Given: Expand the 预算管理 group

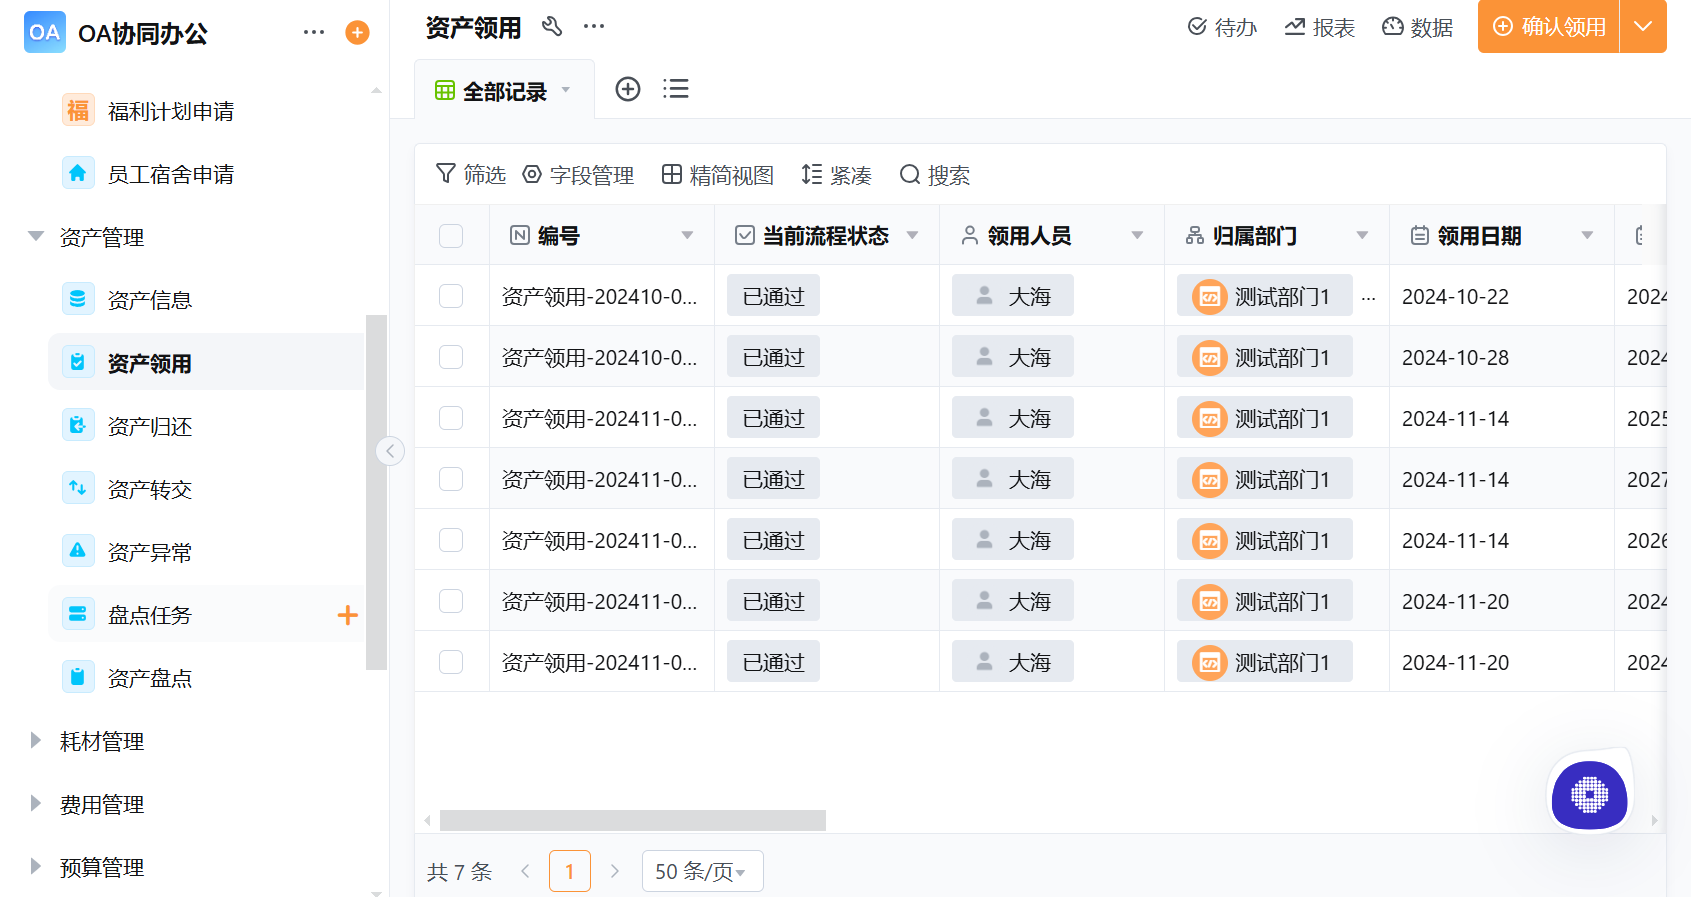Looking at the screenshot, I should click(x=36, y=867).
